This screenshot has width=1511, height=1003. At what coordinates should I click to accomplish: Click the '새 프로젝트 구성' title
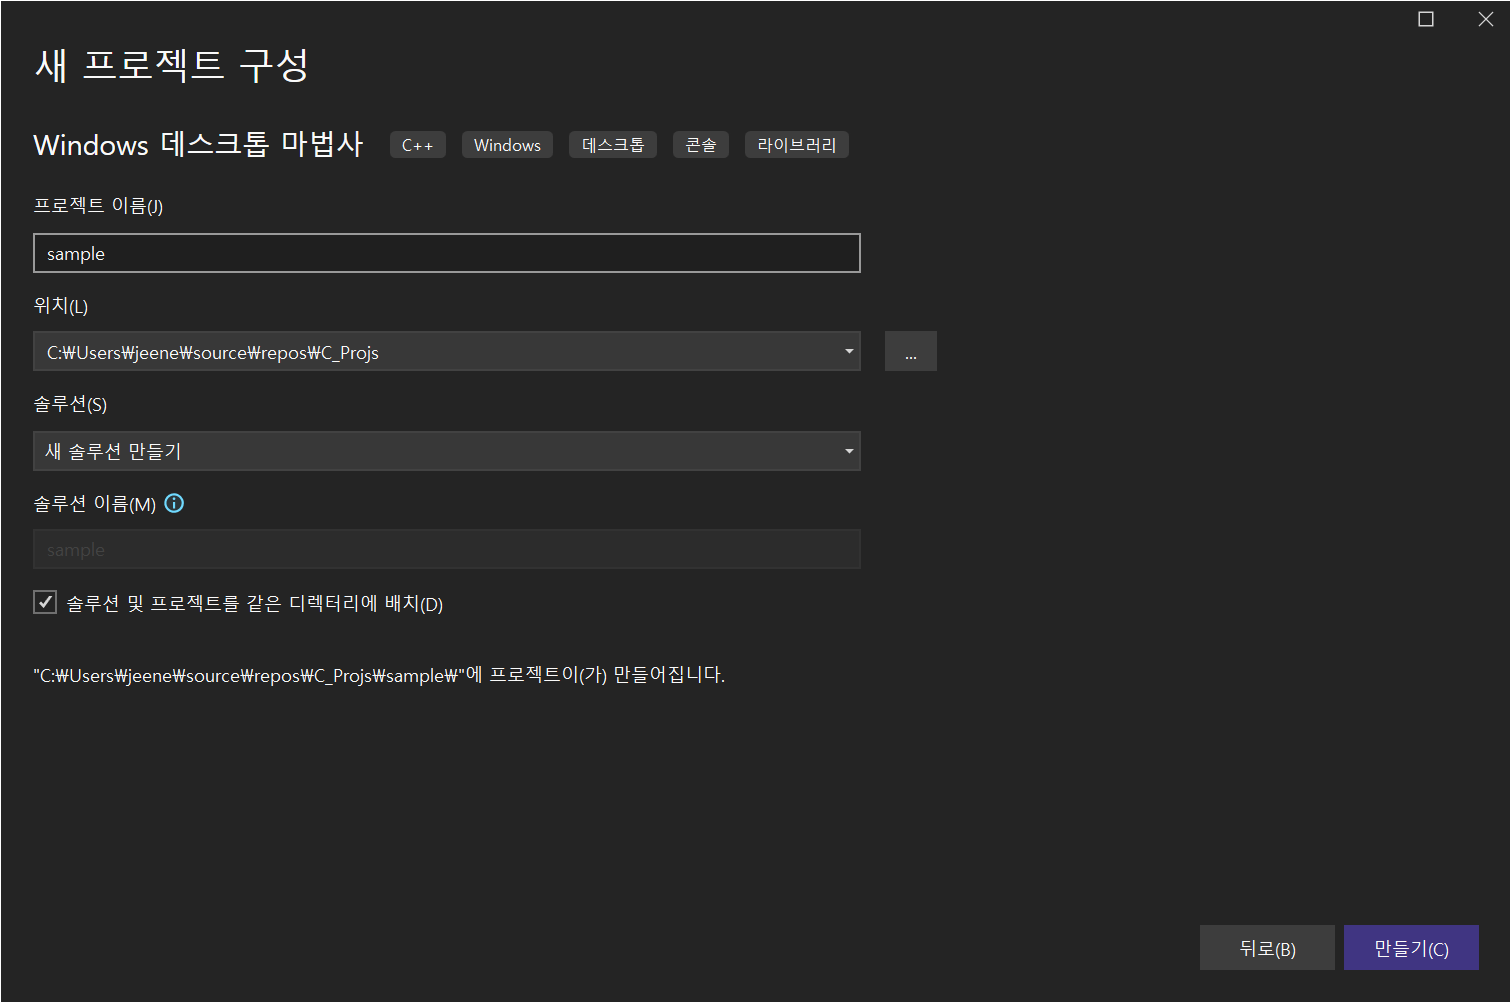(172, 65)
